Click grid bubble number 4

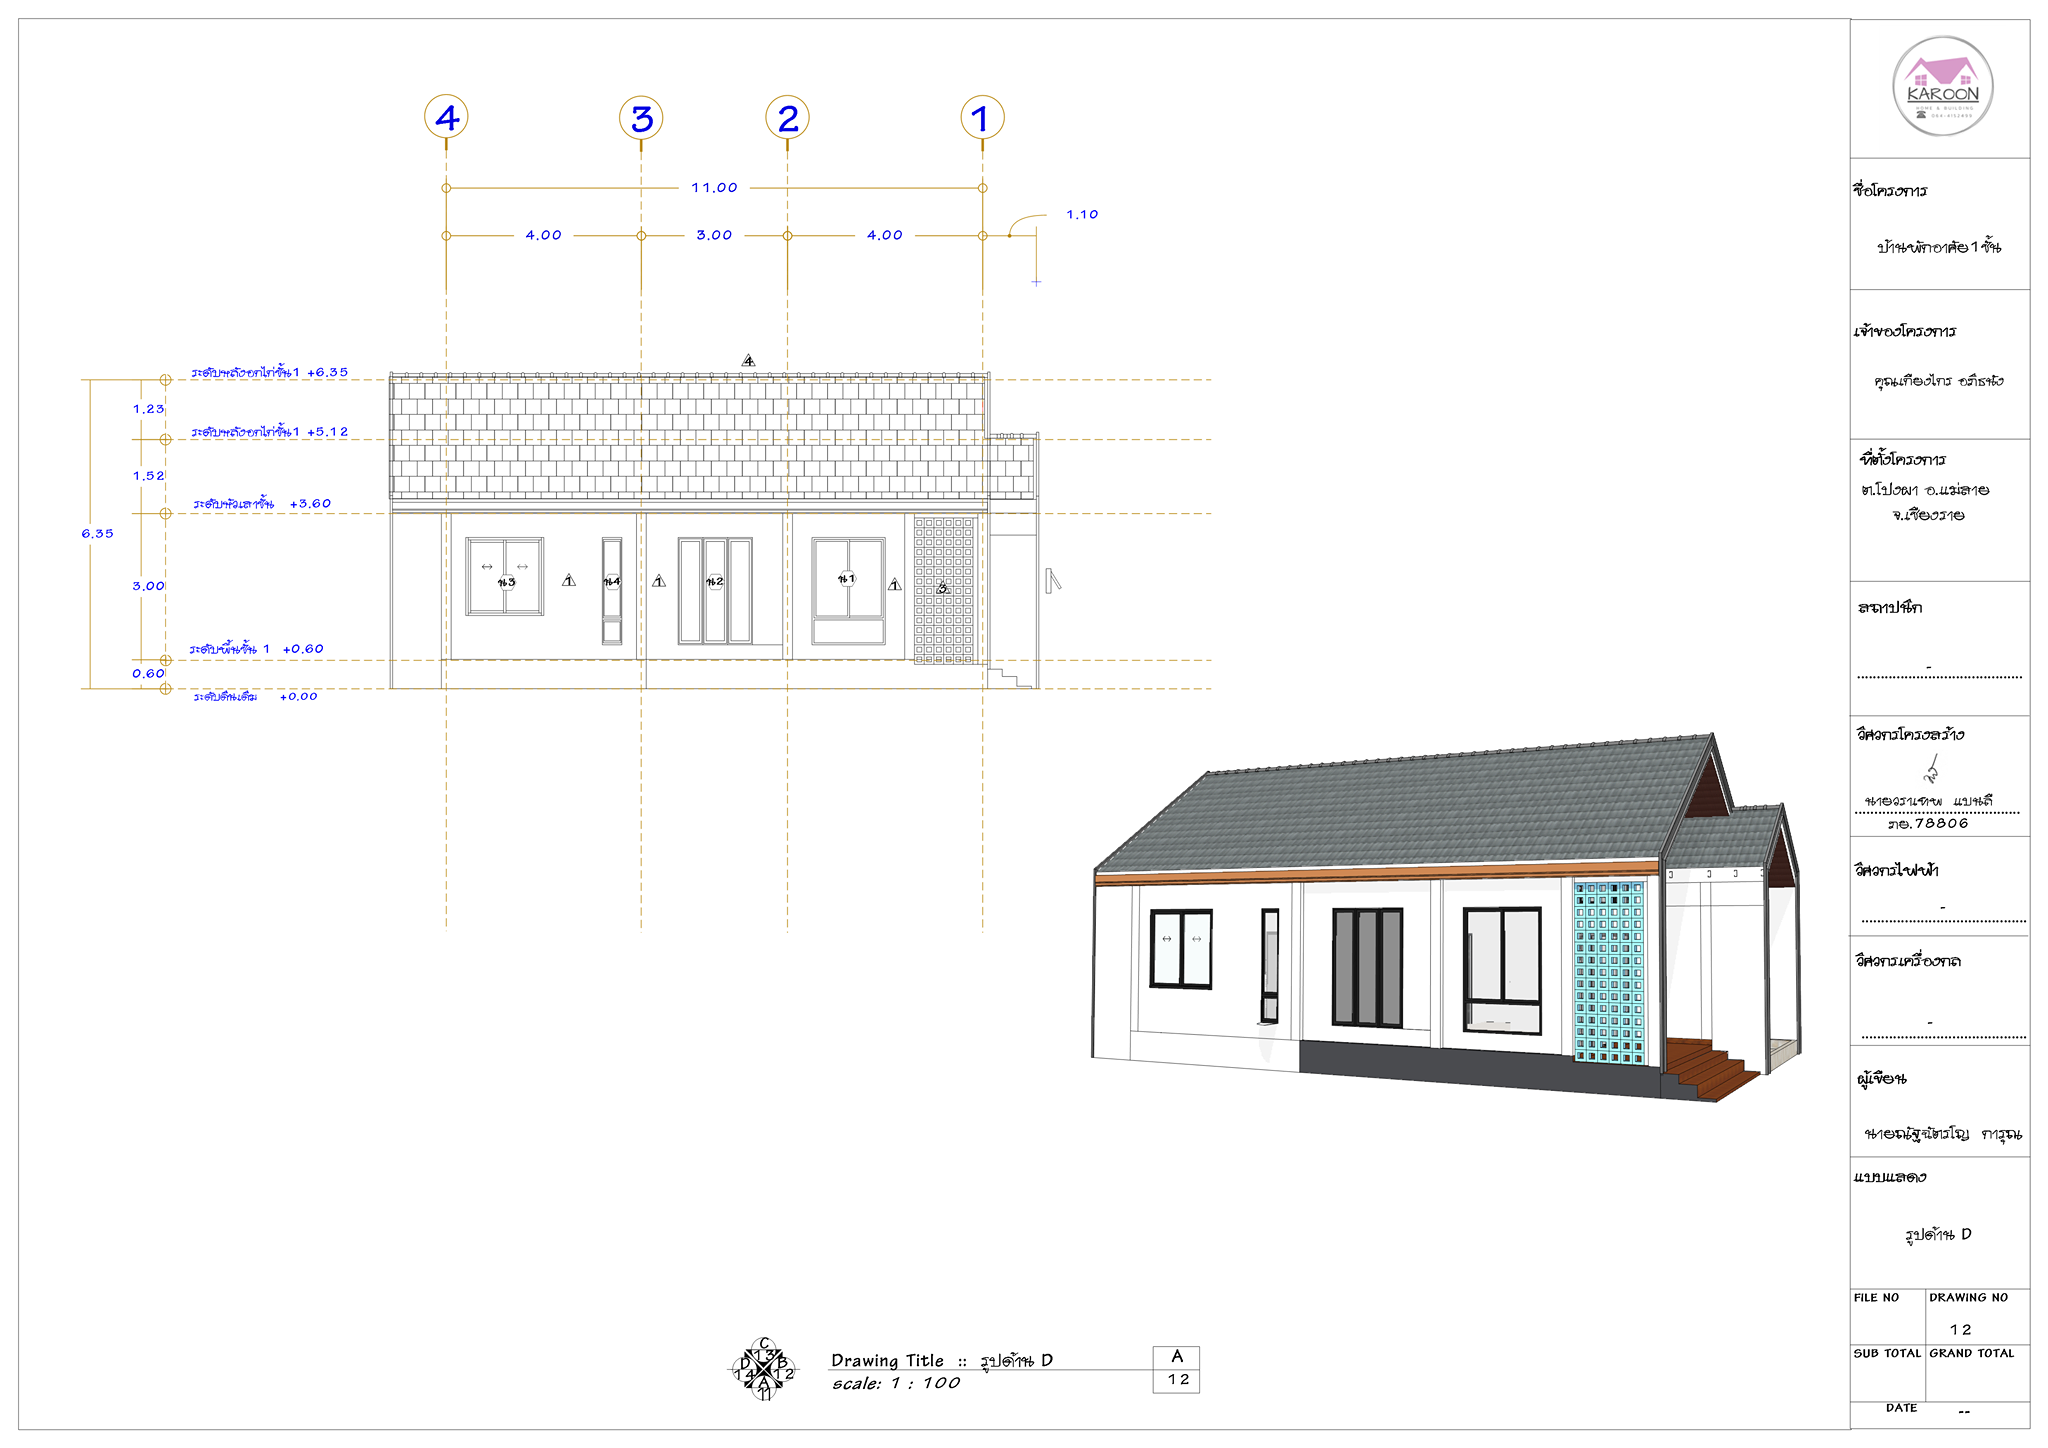(x=446, y=118)
